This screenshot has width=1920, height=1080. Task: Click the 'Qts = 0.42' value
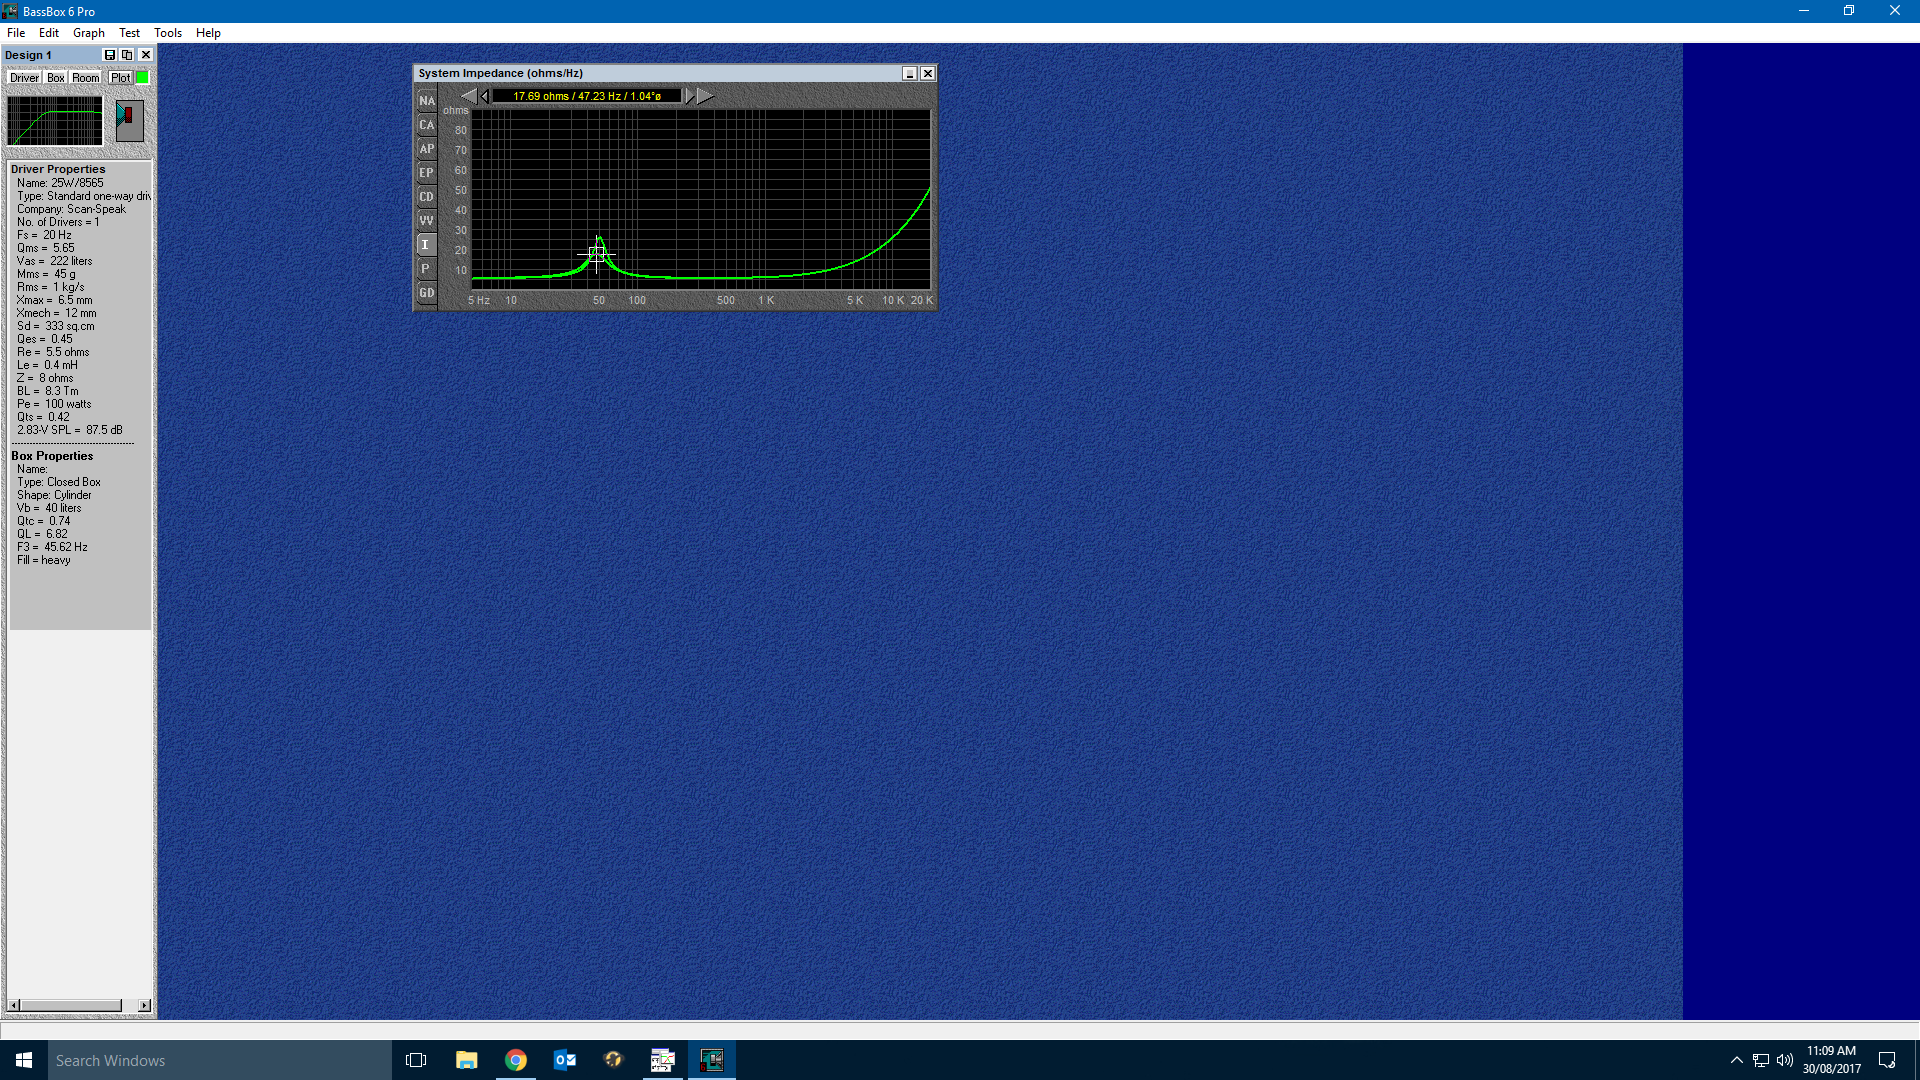tap(43, 417)
